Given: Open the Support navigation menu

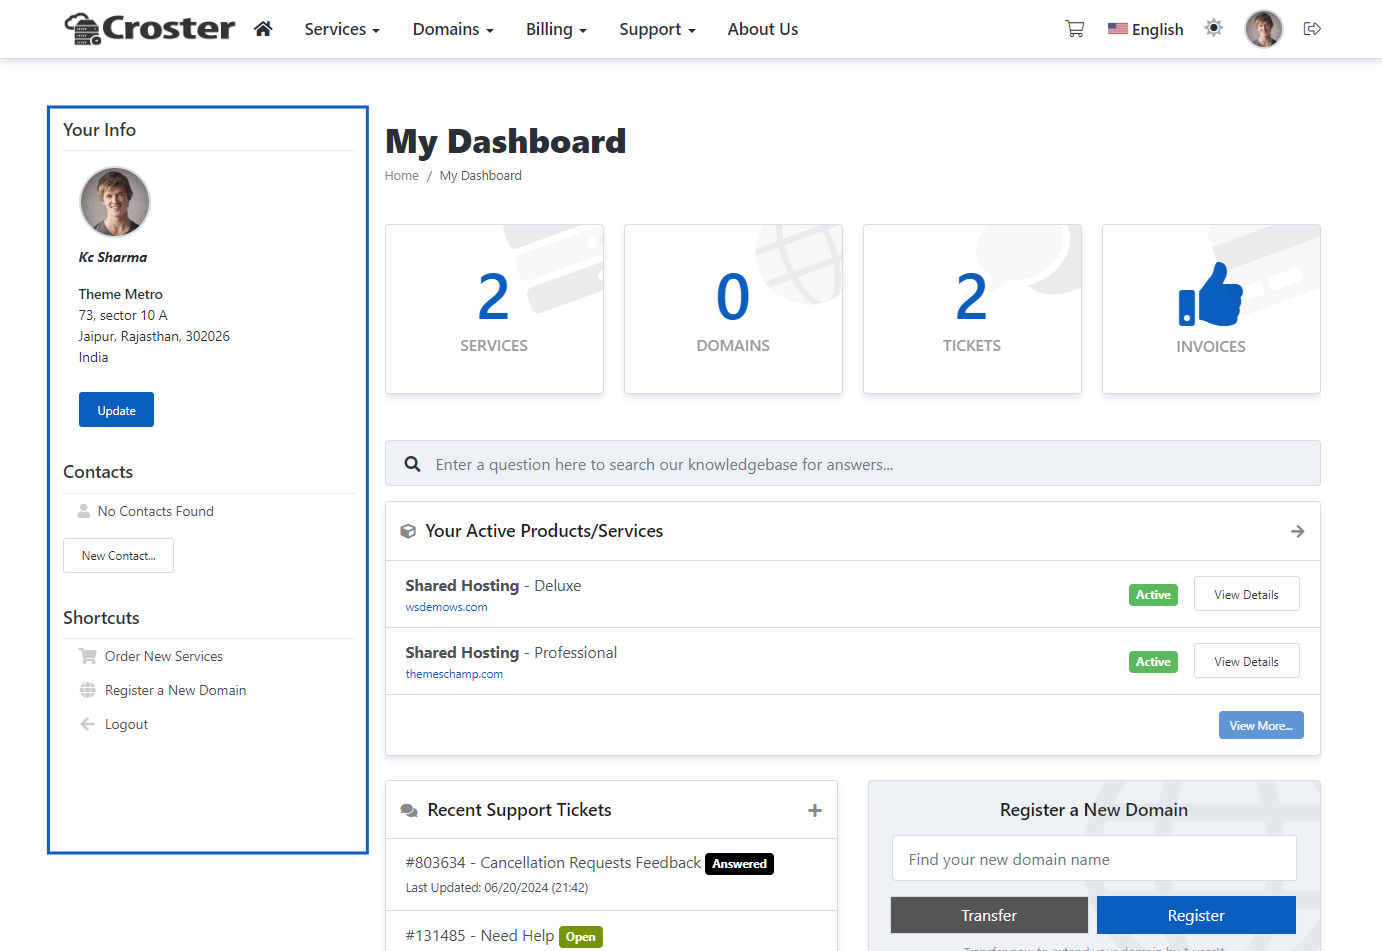Looking at the screenshot, I should (x=657, y=29).
